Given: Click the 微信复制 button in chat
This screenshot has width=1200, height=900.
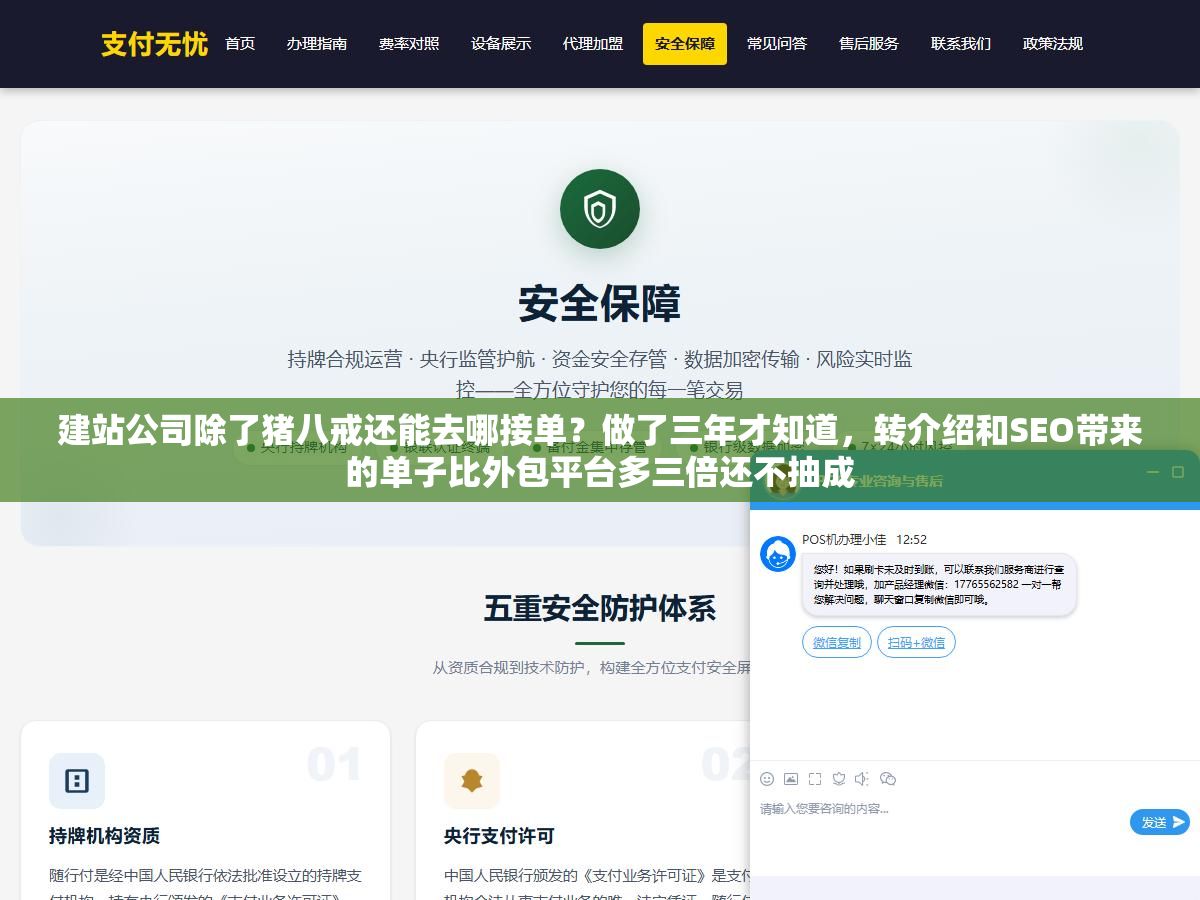Looking at the screenshot, I should click(x=837, y=642).
